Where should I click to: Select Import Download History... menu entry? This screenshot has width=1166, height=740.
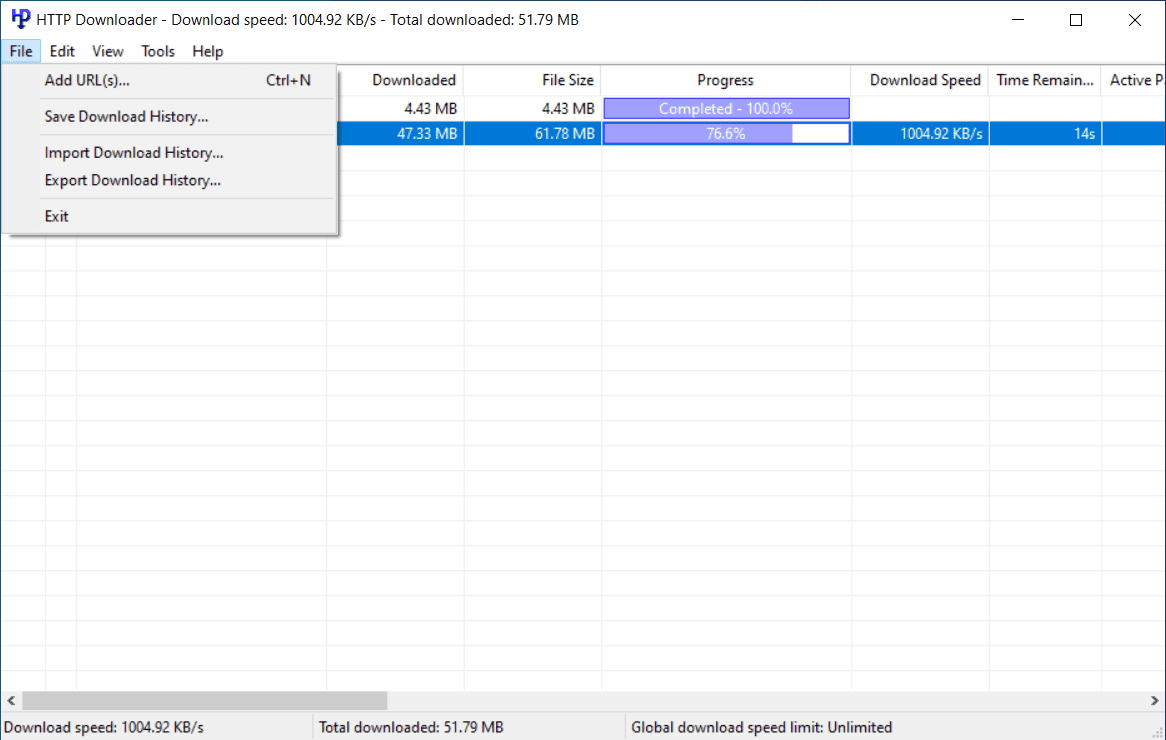pyautogui.click(x=170, y=152)
